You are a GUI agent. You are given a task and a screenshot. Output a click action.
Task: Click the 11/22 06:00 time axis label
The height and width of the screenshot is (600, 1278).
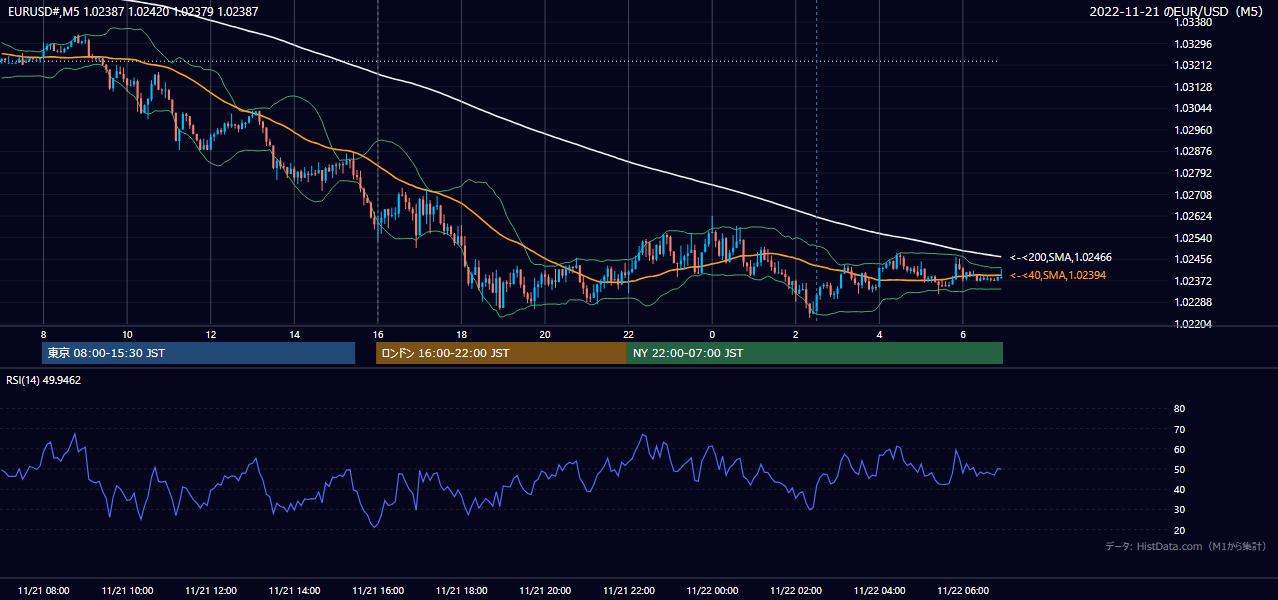[963, 591]
